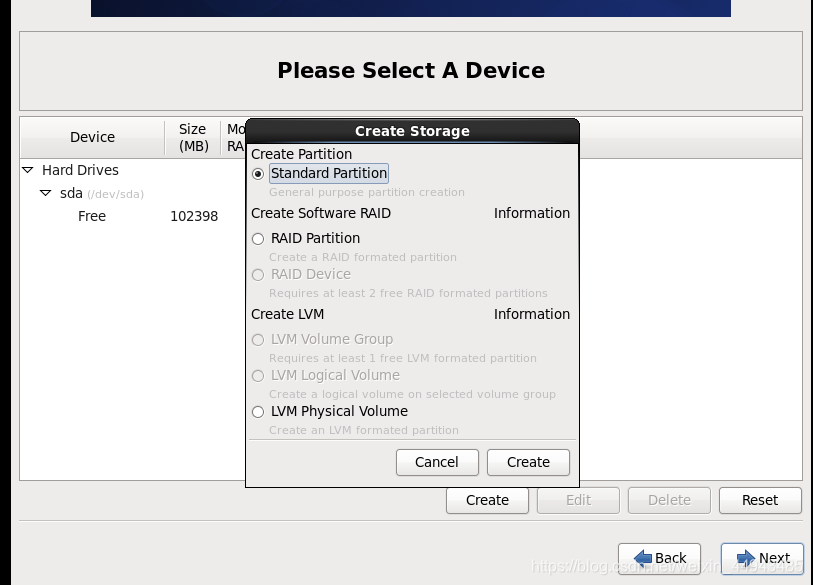Select the Standard Partition radio button
The image size is (813, 585).
click(258, 174)
